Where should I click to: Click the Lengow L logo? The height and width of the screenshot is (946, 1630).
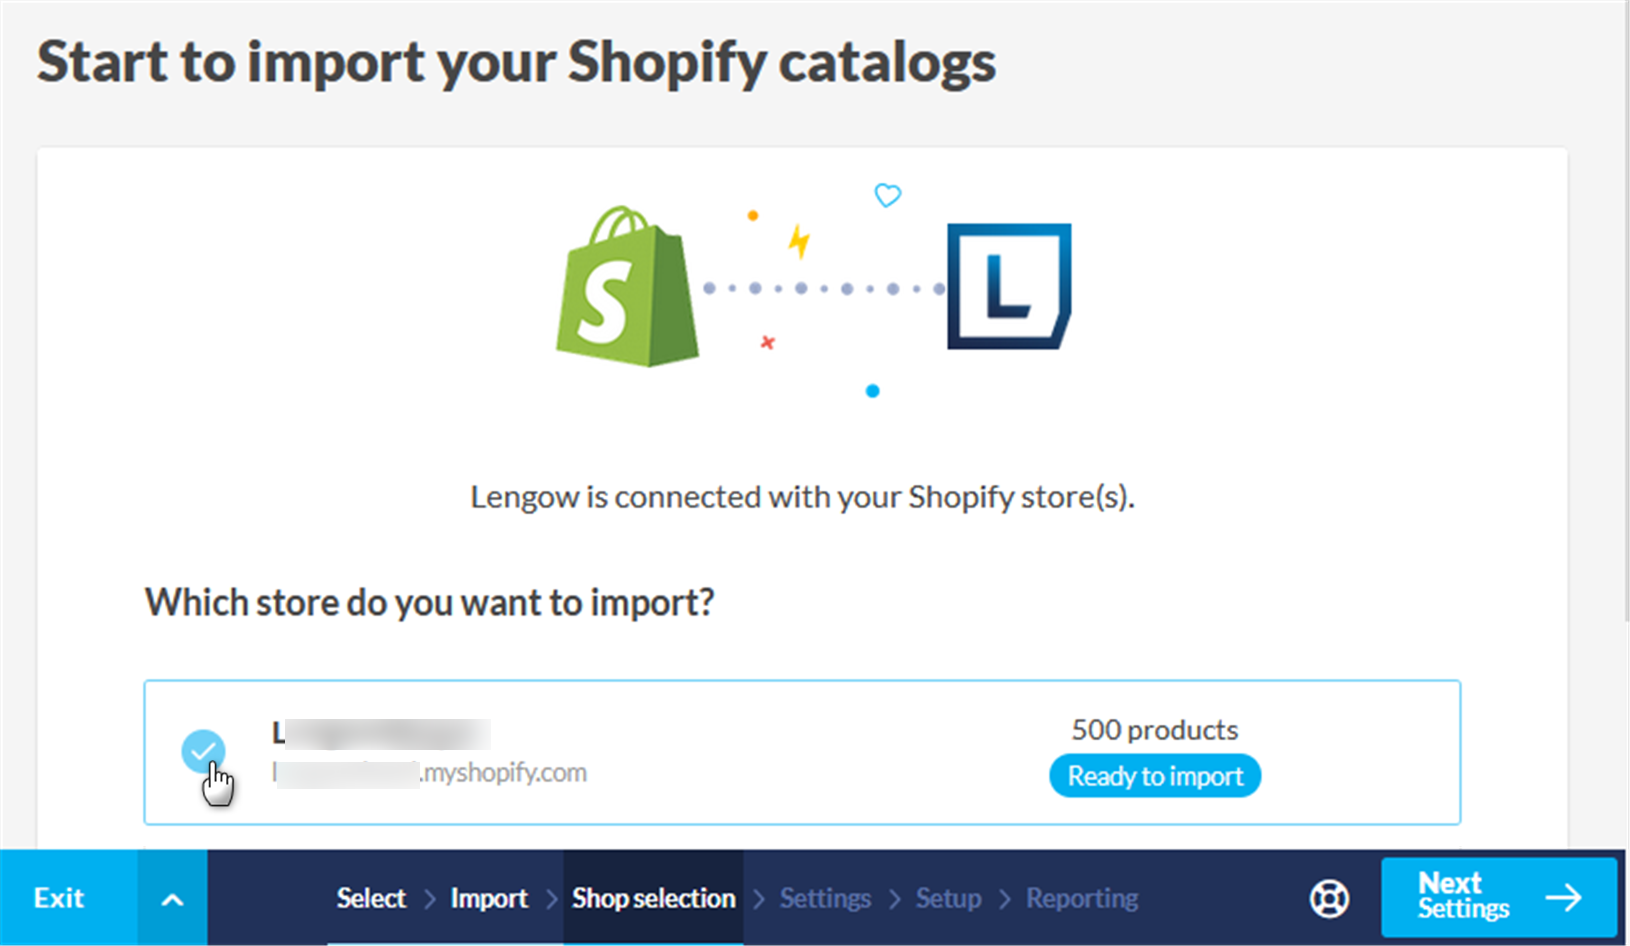click(1008, 286)
